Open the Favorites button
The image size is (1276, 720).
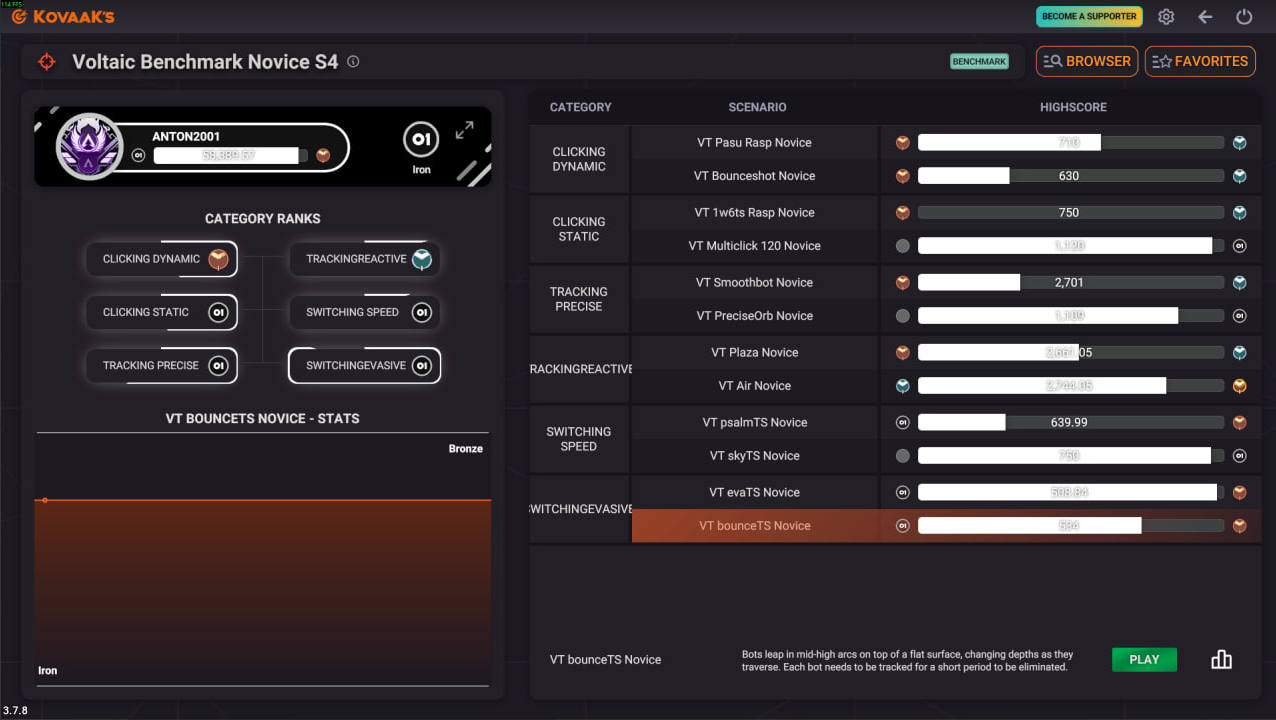(1200, 61)
